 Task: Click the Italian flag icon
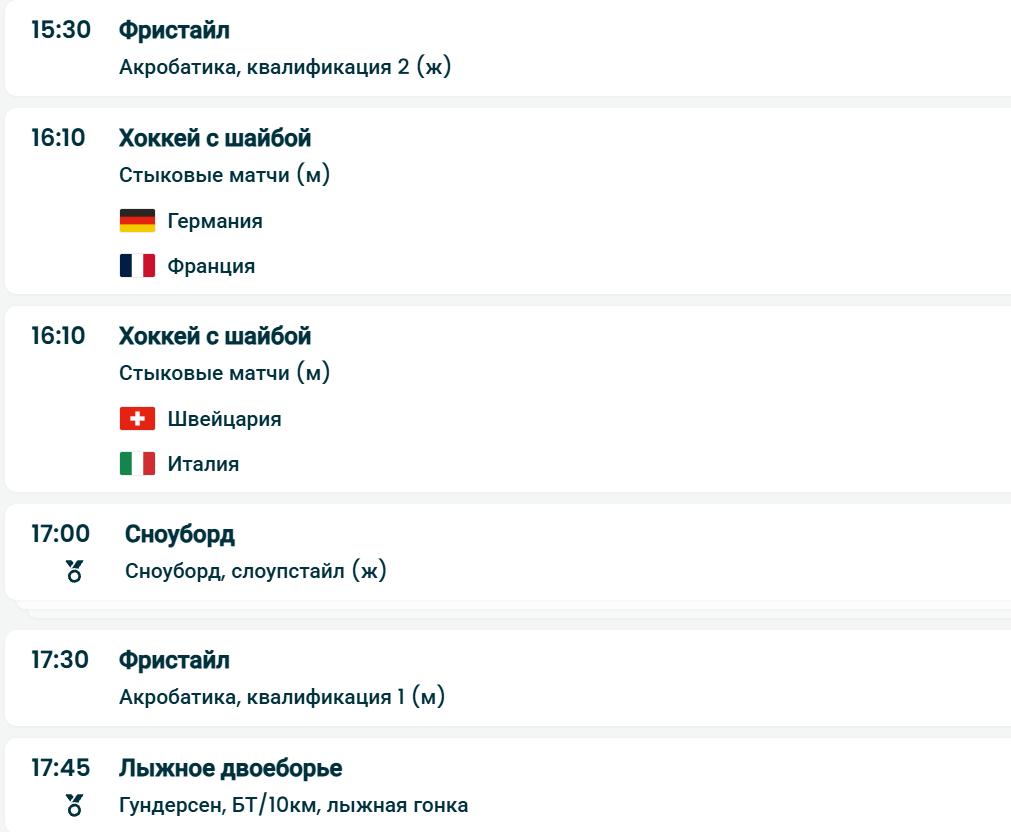(137, 464)
